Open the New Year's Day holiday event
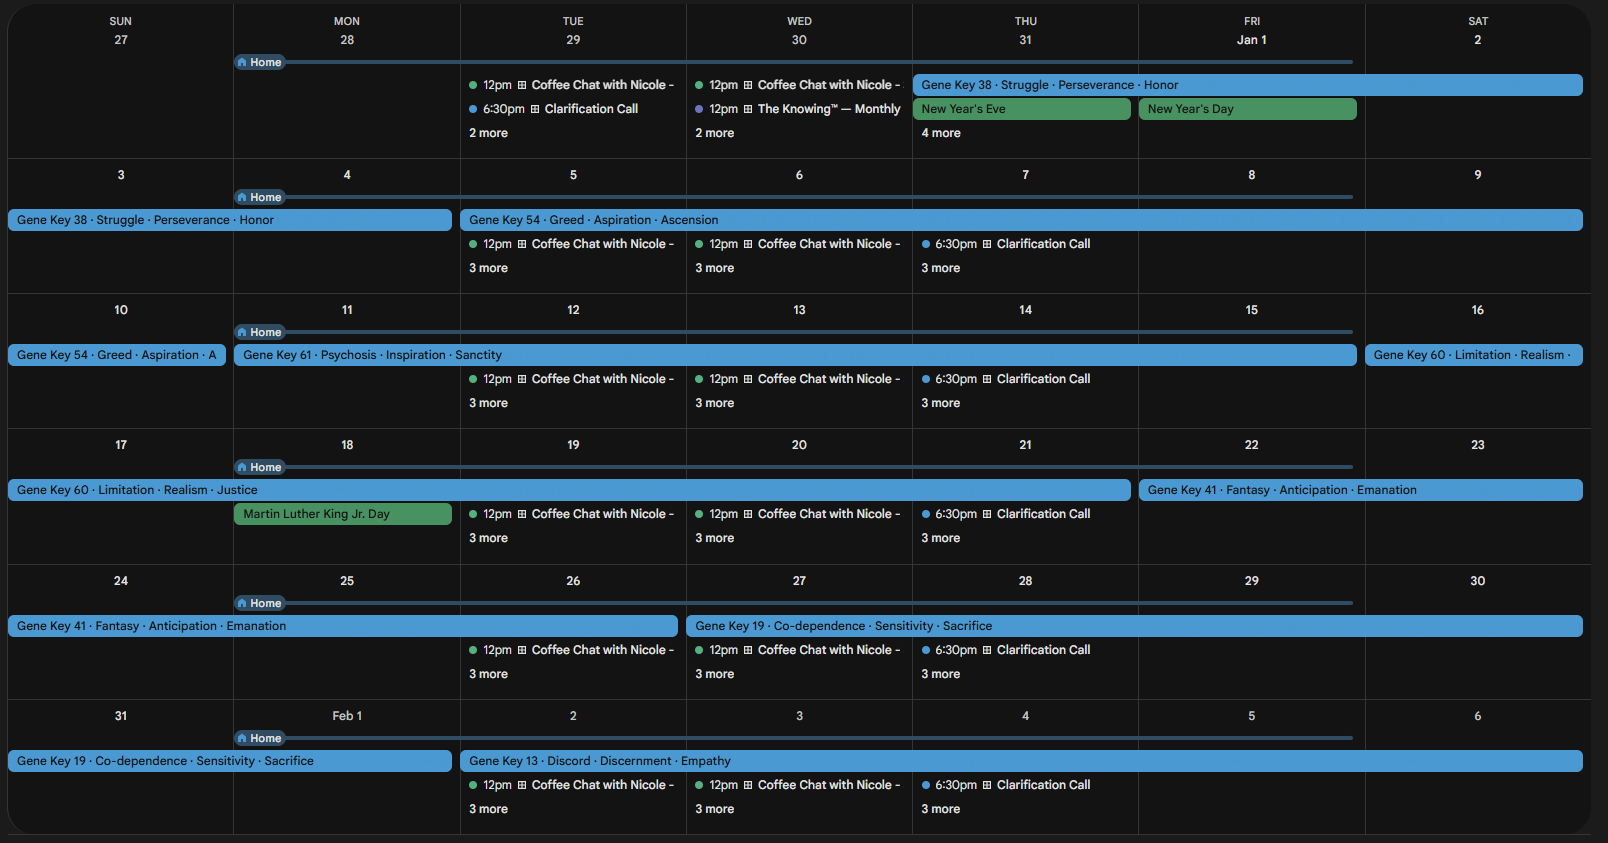The width and height of the screenshot is (1608, 843). pyautogui.click(x=1247, y=109)
